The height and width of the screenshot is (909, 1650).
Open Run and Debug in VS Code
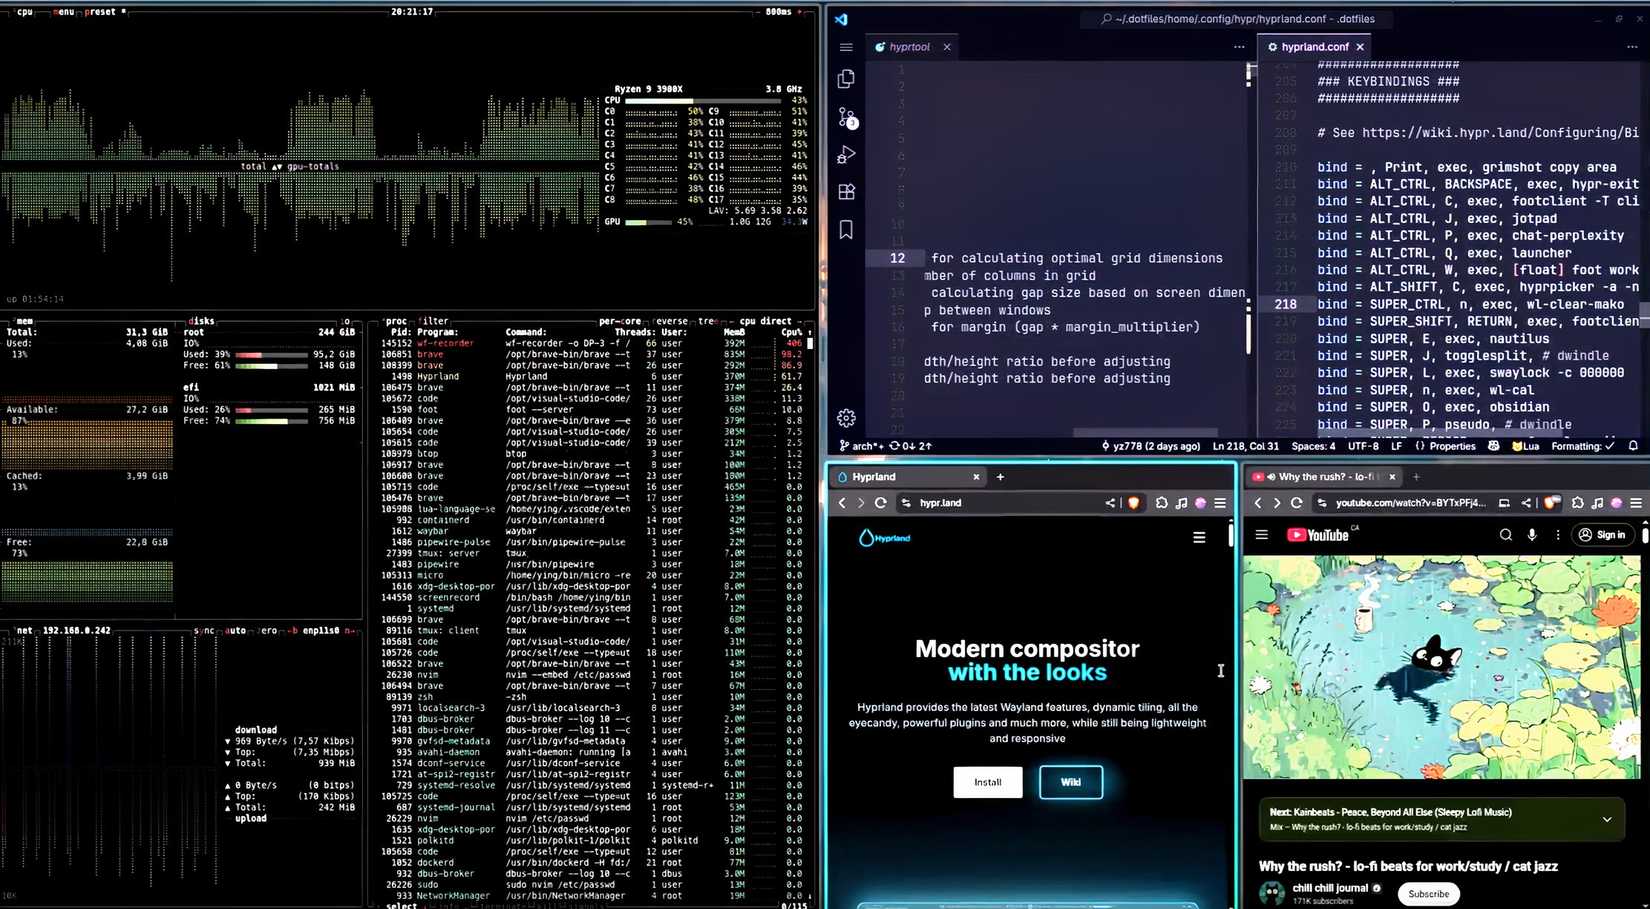pos(846,155)
